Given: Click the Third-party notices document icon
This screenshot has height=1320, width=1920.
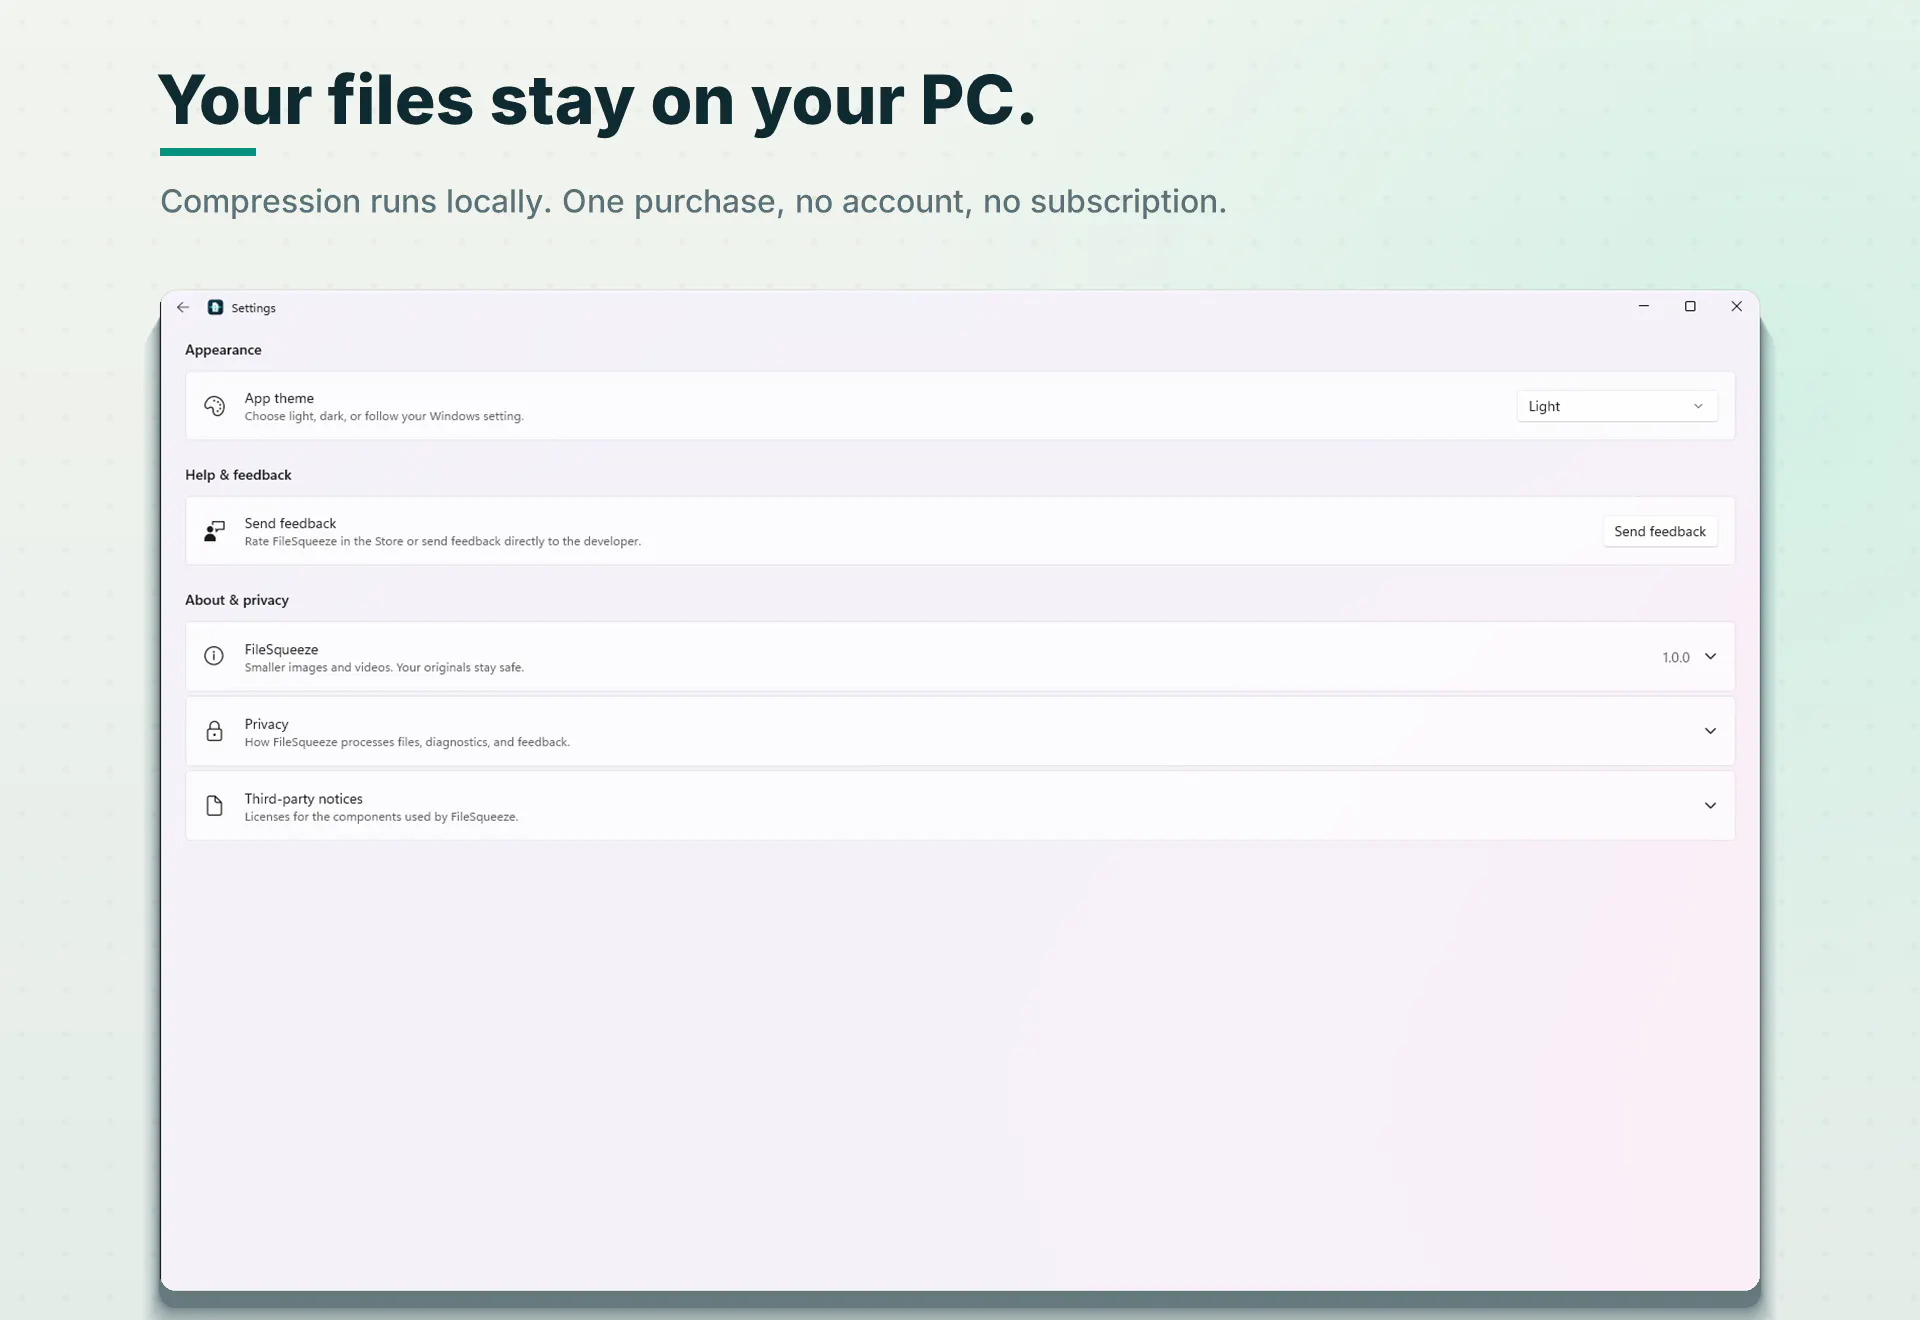Looking at the screenshot, I should pos(214,806).
